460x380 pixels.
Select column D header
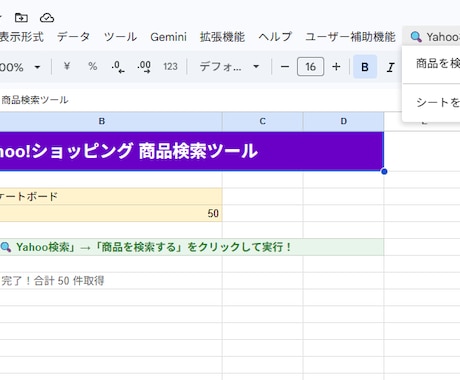[344, 121]
